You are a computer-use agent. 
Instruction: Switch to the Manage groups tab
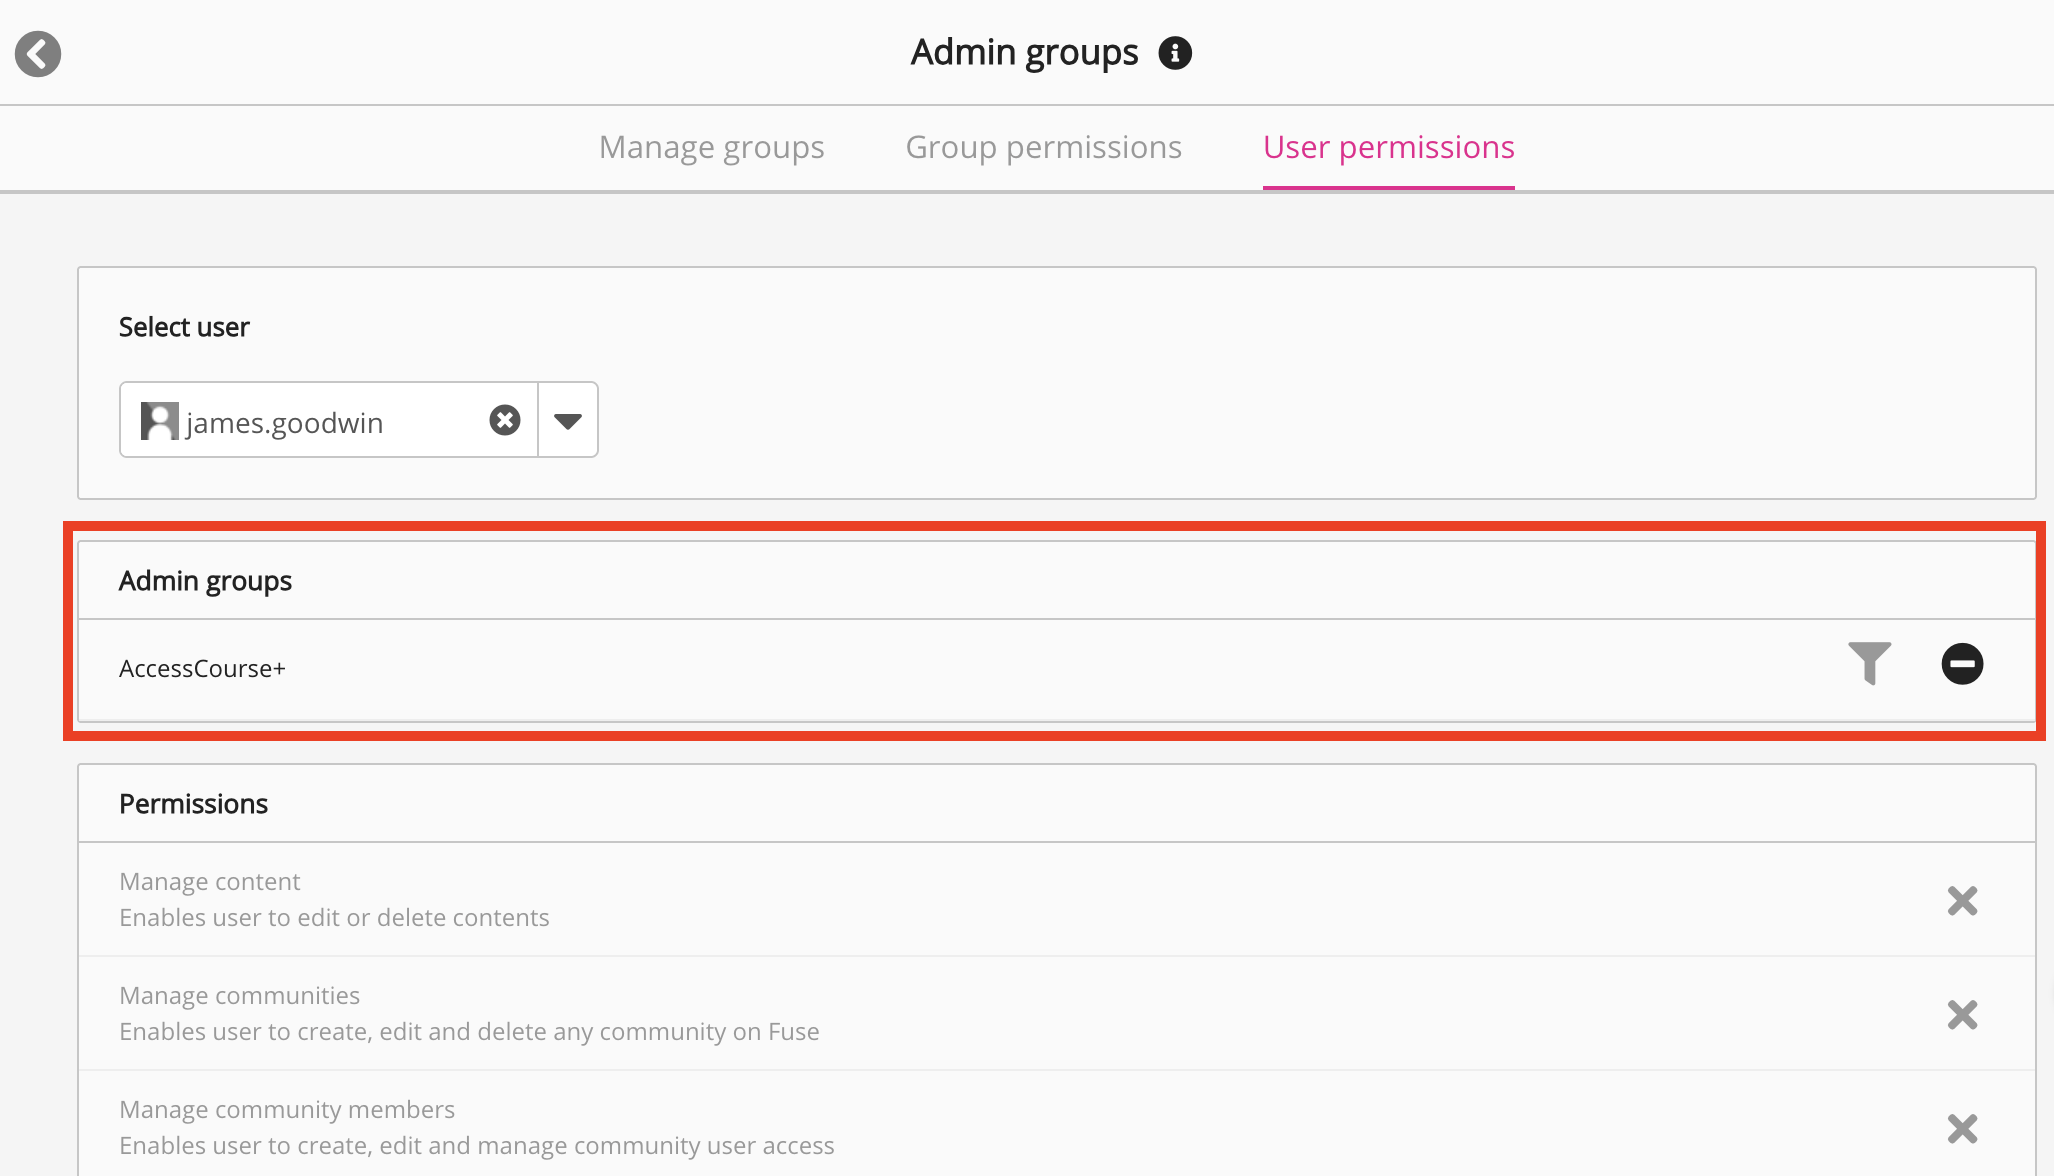pyautogui.click(x=711, y=148)
